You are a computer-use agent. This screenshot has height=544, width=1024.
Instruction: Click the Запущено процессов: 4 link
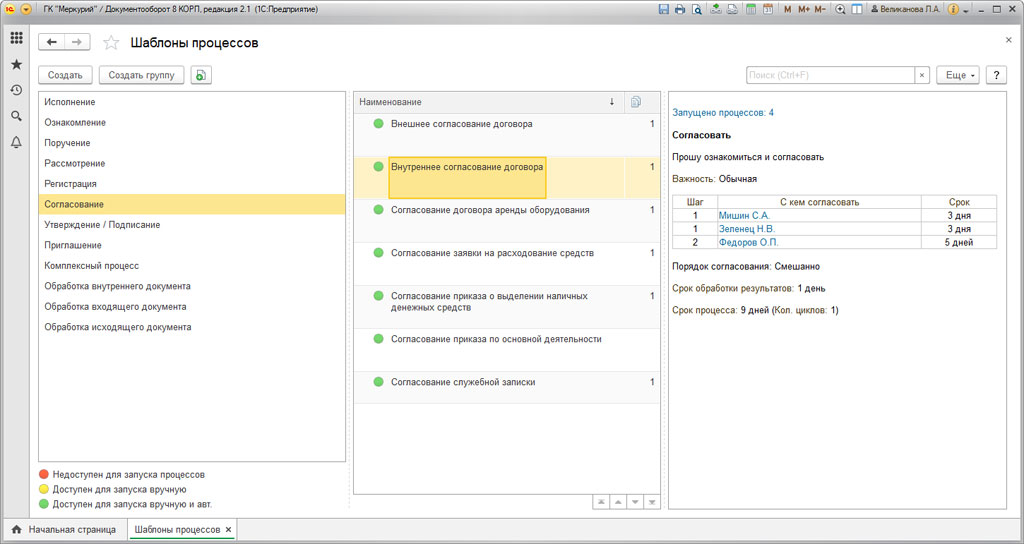[x=723, y=113]
